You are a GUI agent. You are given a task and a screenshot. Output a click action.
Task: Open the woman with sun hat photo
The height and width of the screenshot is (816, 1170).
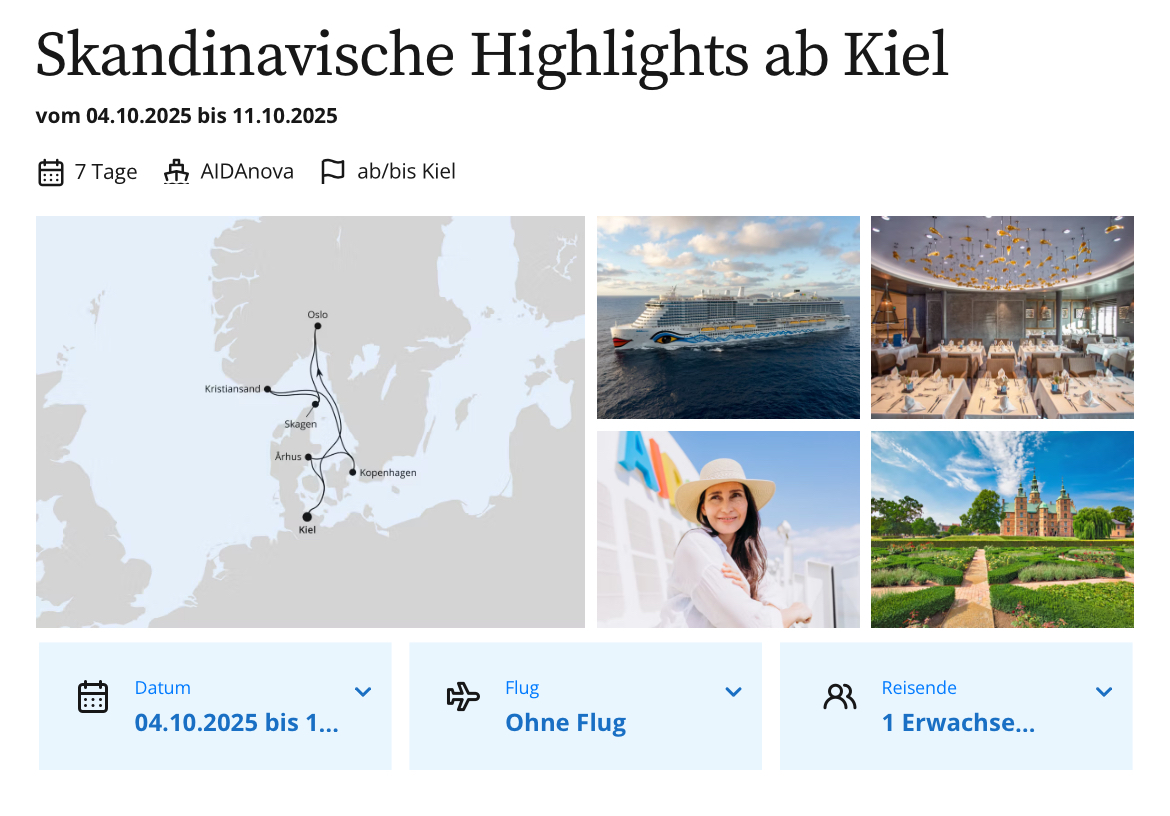728,529
